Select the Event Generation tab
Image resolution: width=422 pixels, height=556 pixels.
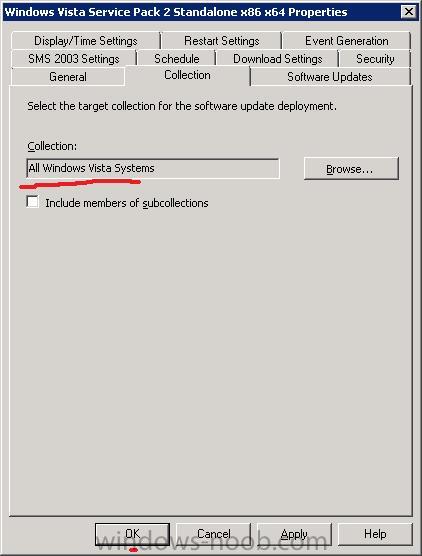[346, 41]
